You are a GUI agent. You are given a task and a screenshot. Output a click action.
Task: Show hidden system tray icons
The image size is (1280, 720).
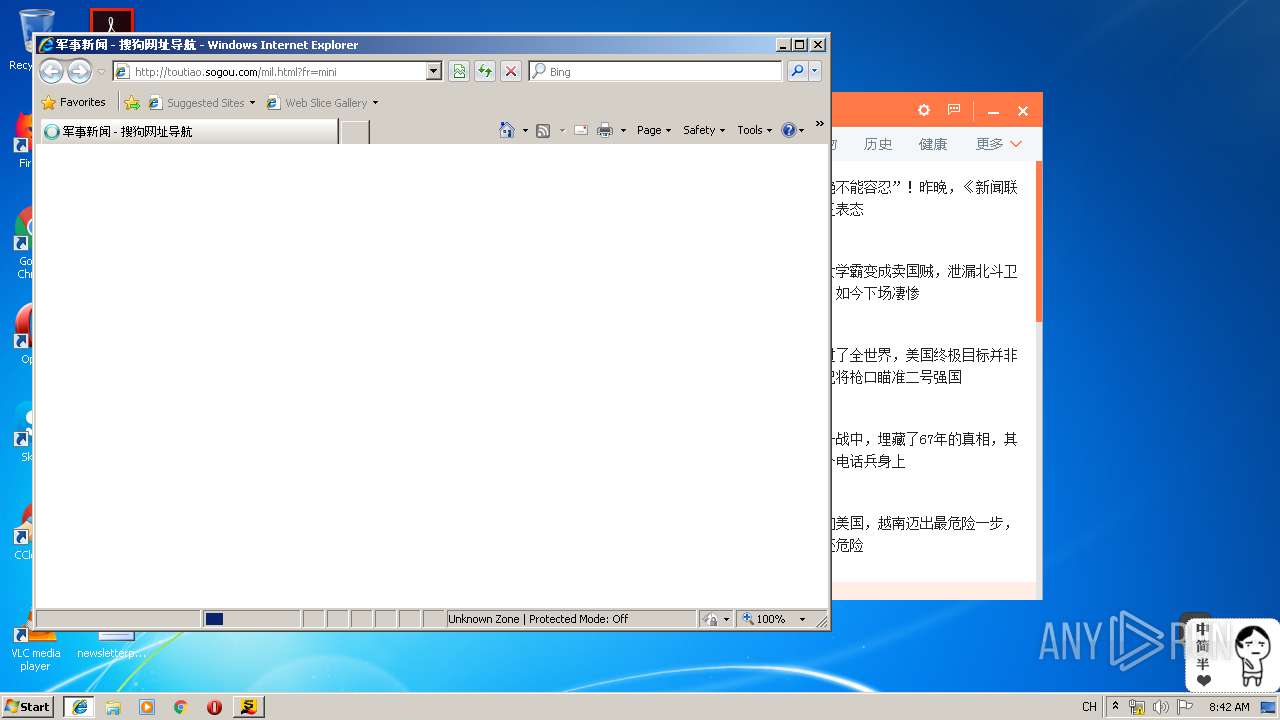pos(1115,706)
